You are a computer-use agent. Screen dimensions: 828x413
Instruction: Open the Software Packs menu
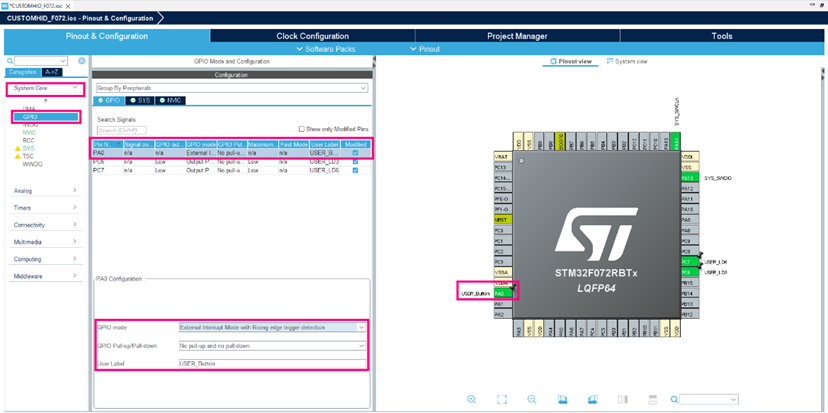click(326, 49)
